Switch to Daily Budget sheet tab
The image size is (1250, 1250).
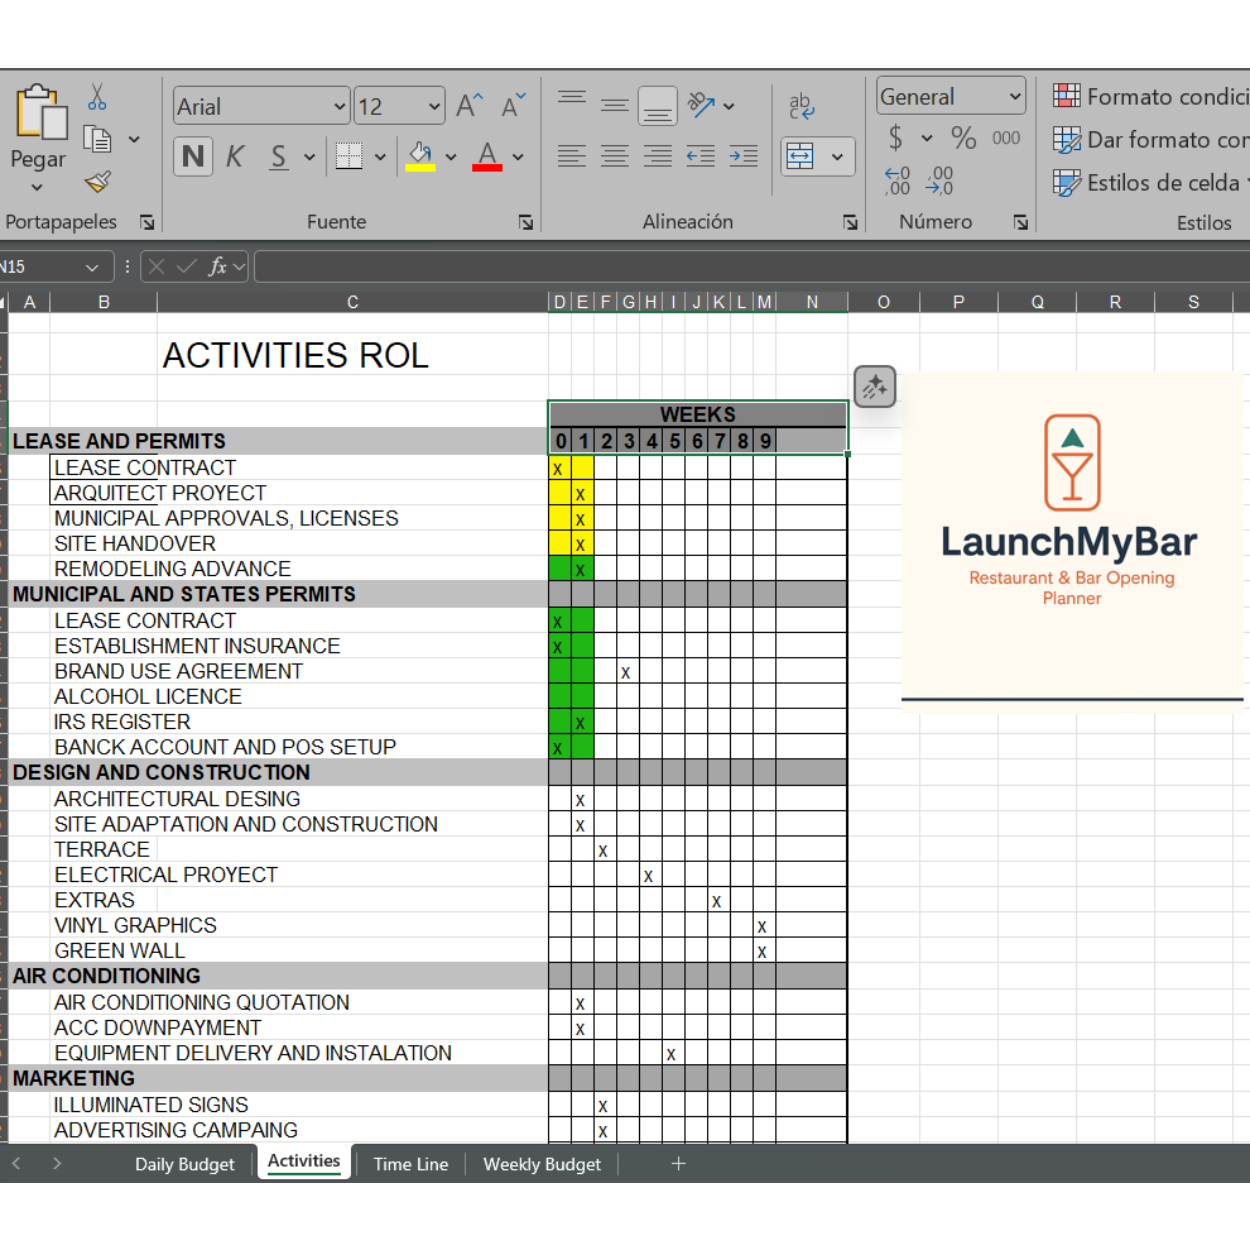[185, 1164]
